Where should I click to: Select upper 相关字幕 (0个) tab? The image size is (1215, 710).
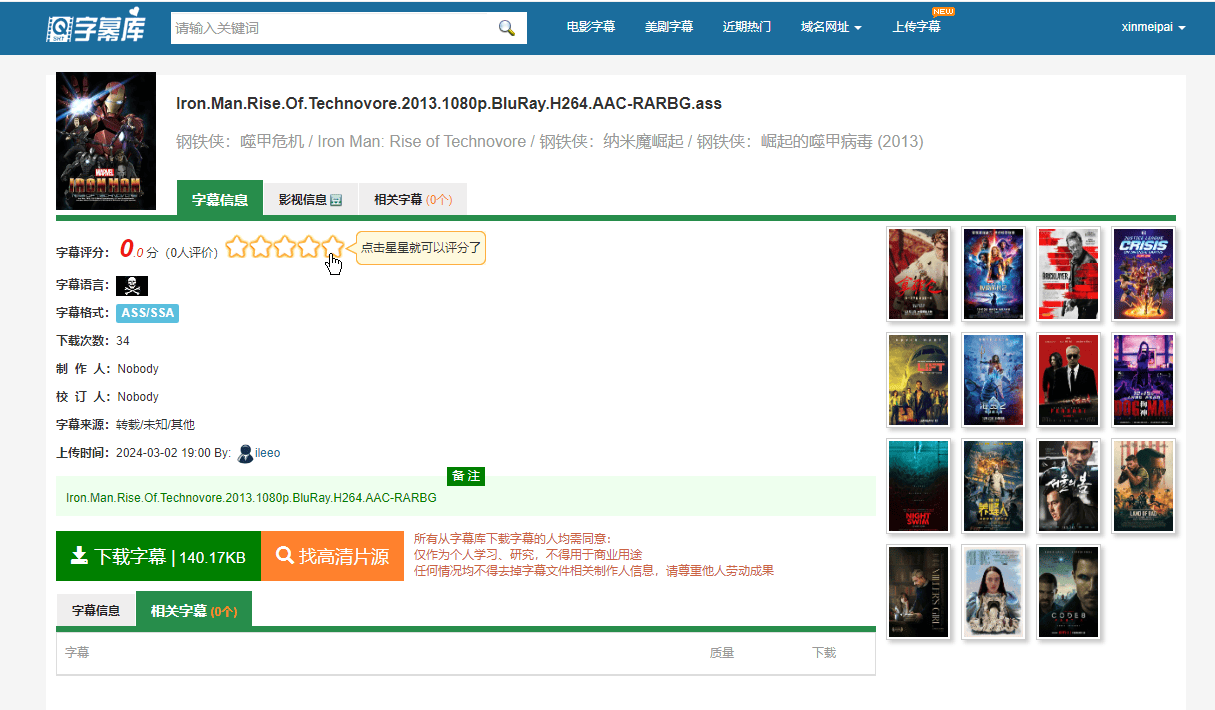click(x=412, y=199)
